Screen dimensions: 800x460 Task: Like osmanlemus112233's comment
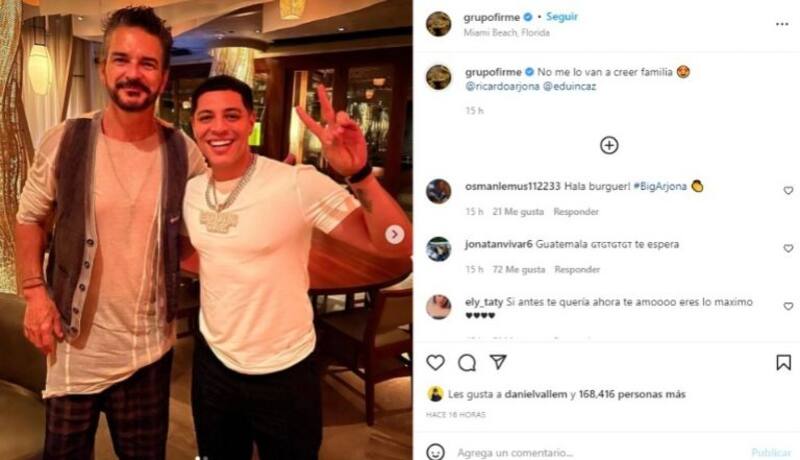pos(788,190)
